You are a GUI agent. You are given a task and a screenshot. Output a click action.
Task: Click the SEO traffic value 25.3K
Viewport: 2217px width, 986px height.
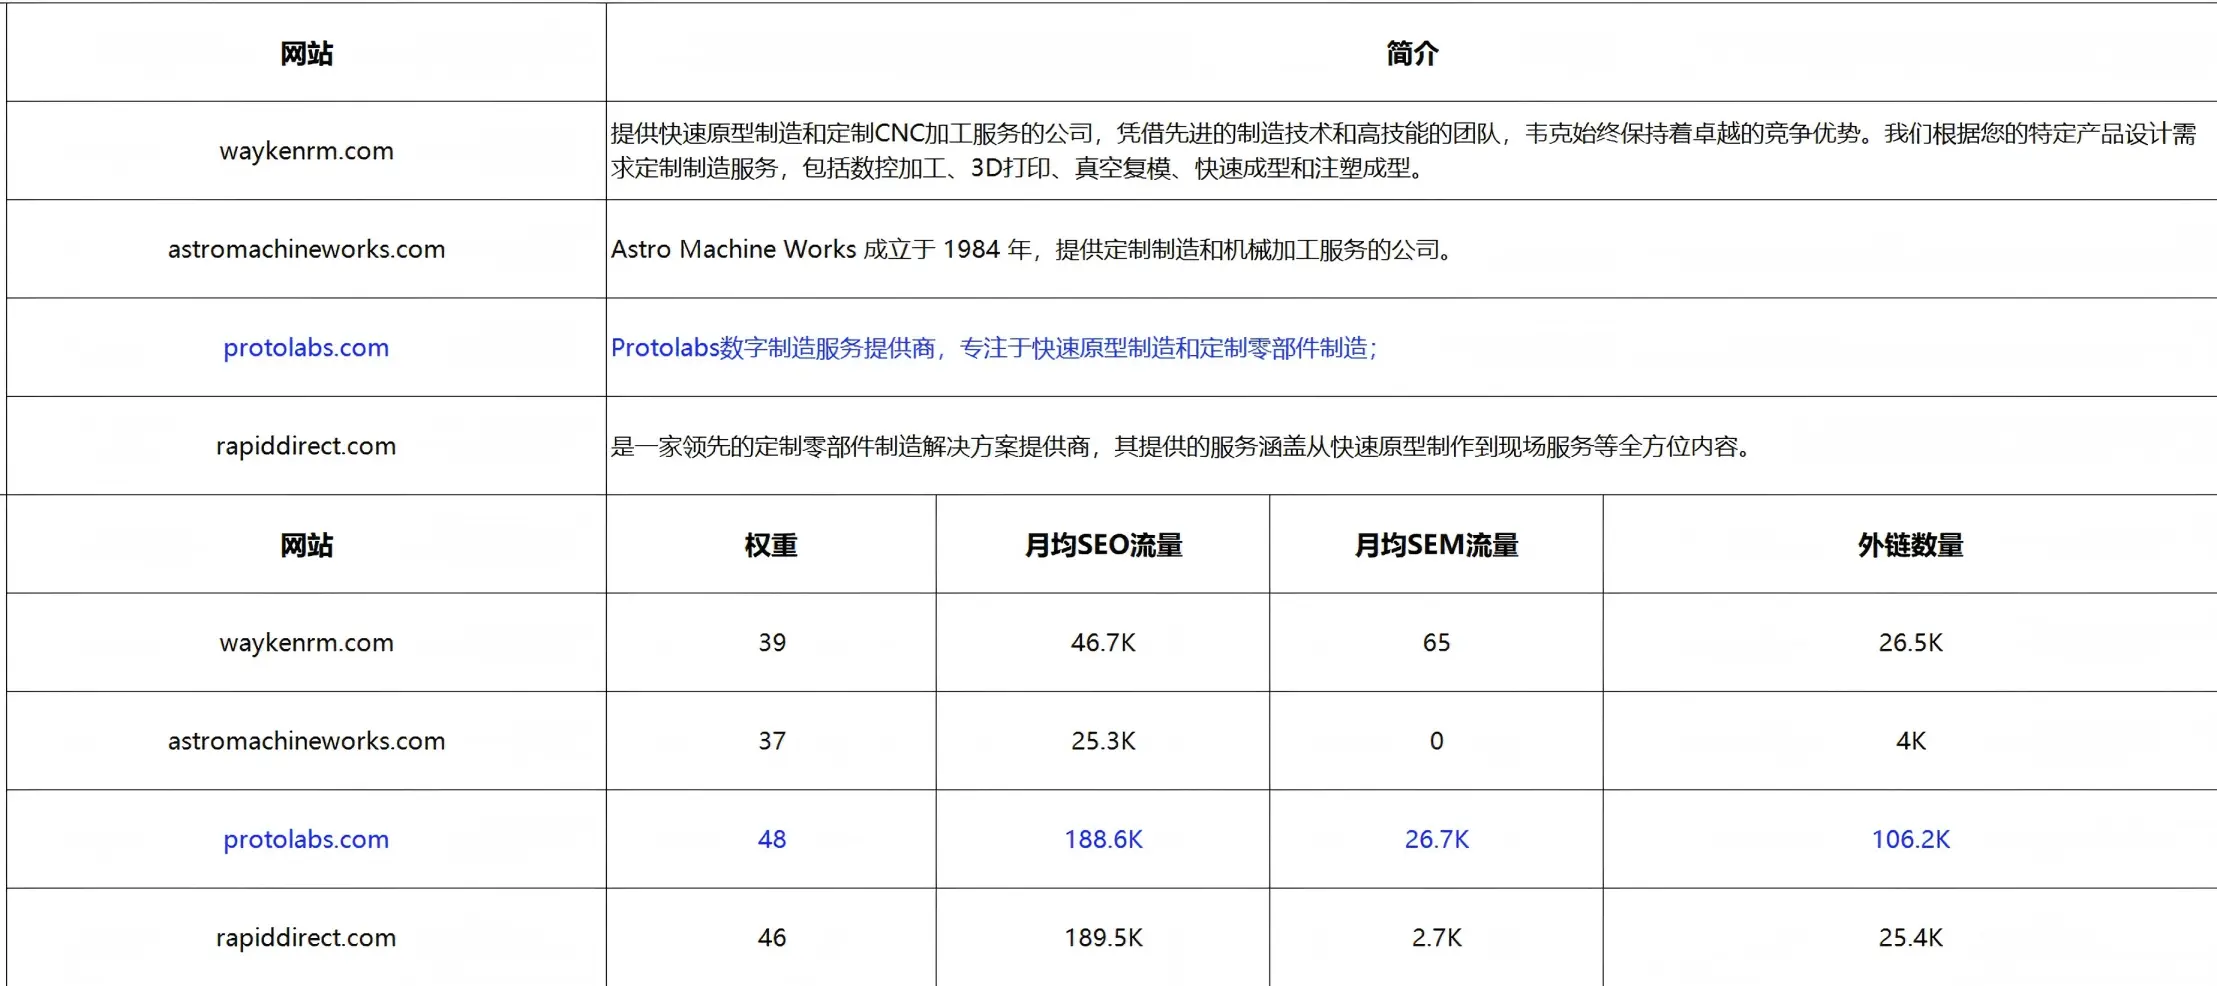[x=1103, y=741]
